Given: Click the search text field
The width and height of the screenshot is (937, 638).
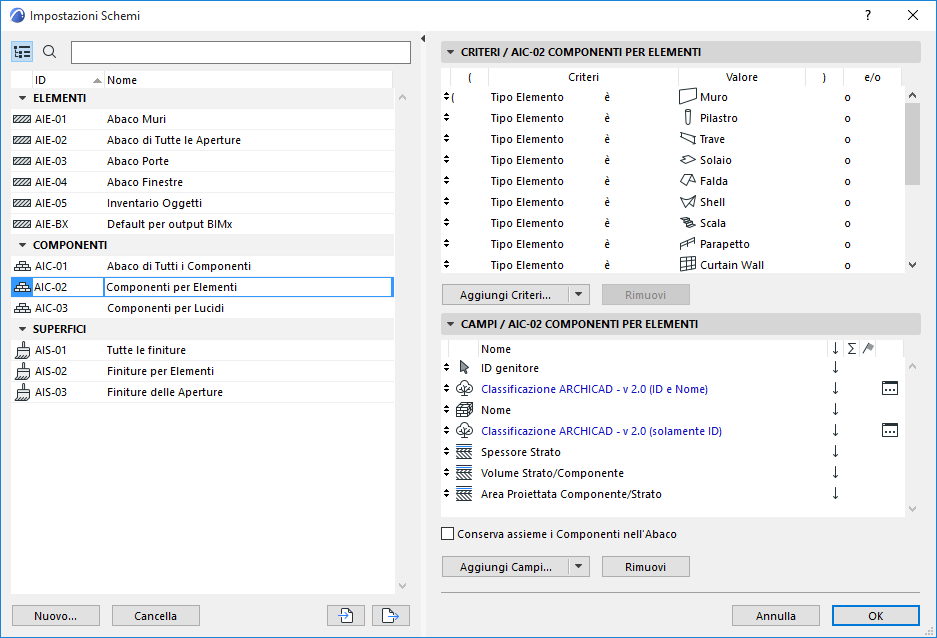Looking at the screenshot, I should coord(241,53).
